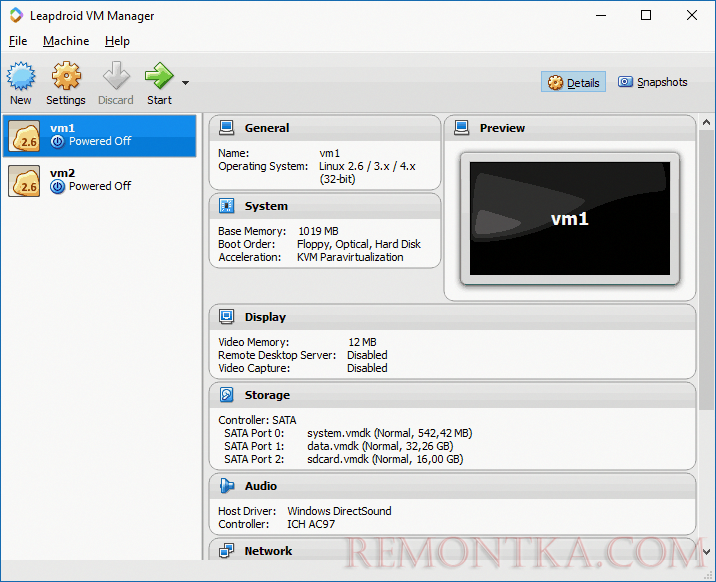This screenshot has width=716, height=582.
Task: Switch to Details view
Action: [574, 83]
